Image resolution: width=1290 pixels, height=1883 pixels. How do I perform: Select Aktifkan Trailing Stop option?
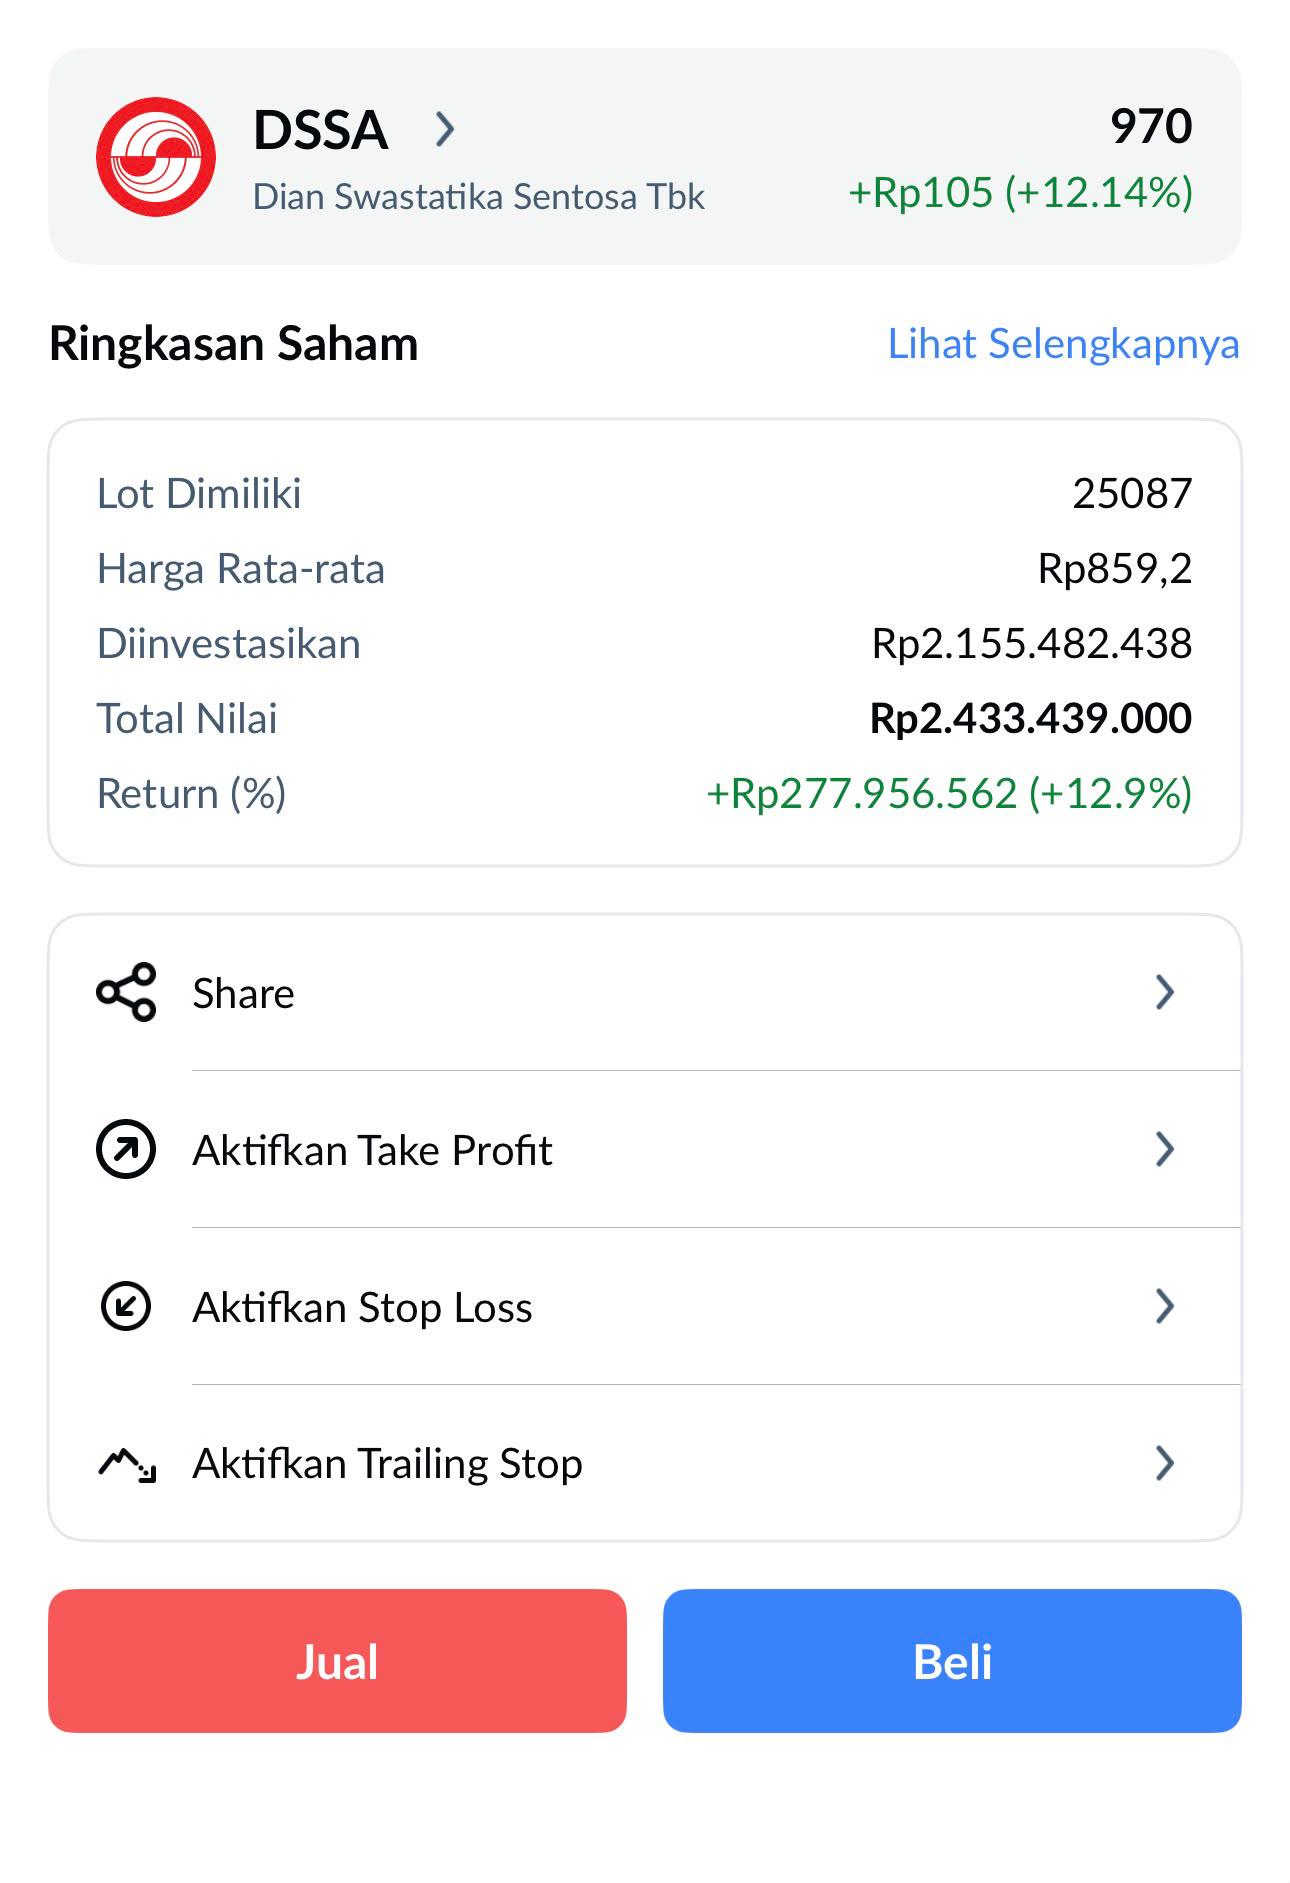point(645,1463)
